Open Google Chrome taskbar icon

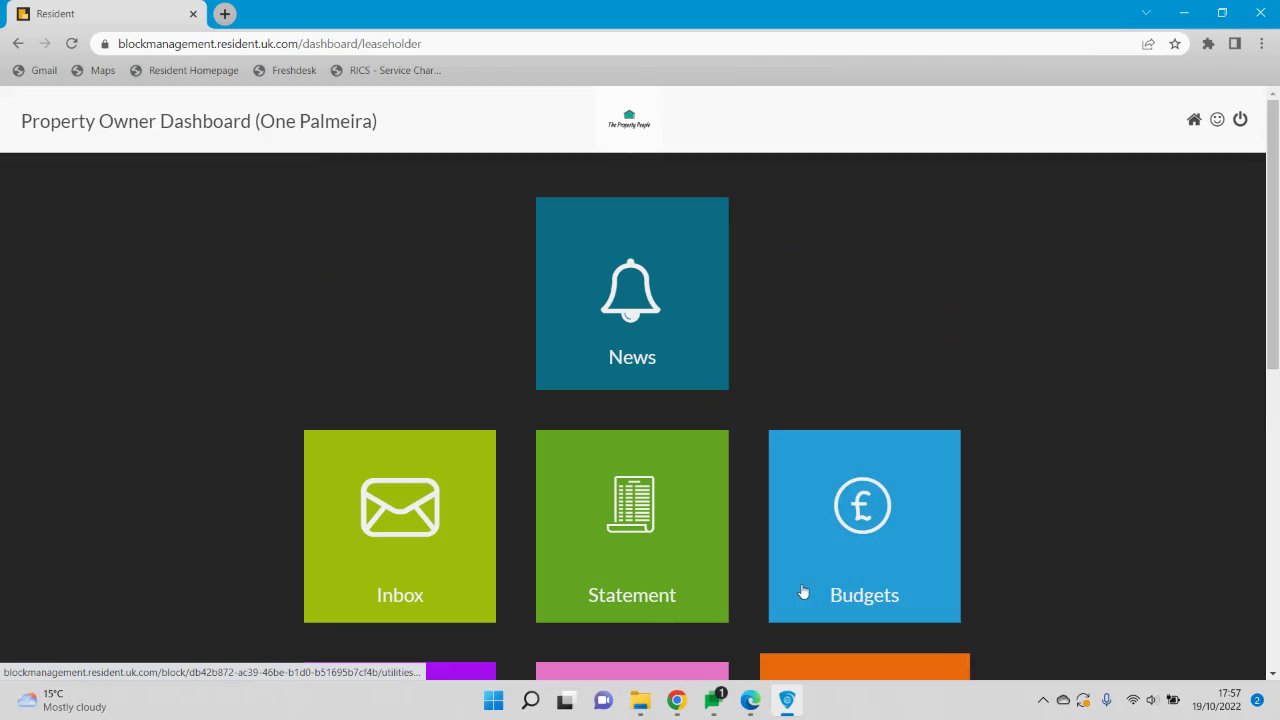pos(677,700)
